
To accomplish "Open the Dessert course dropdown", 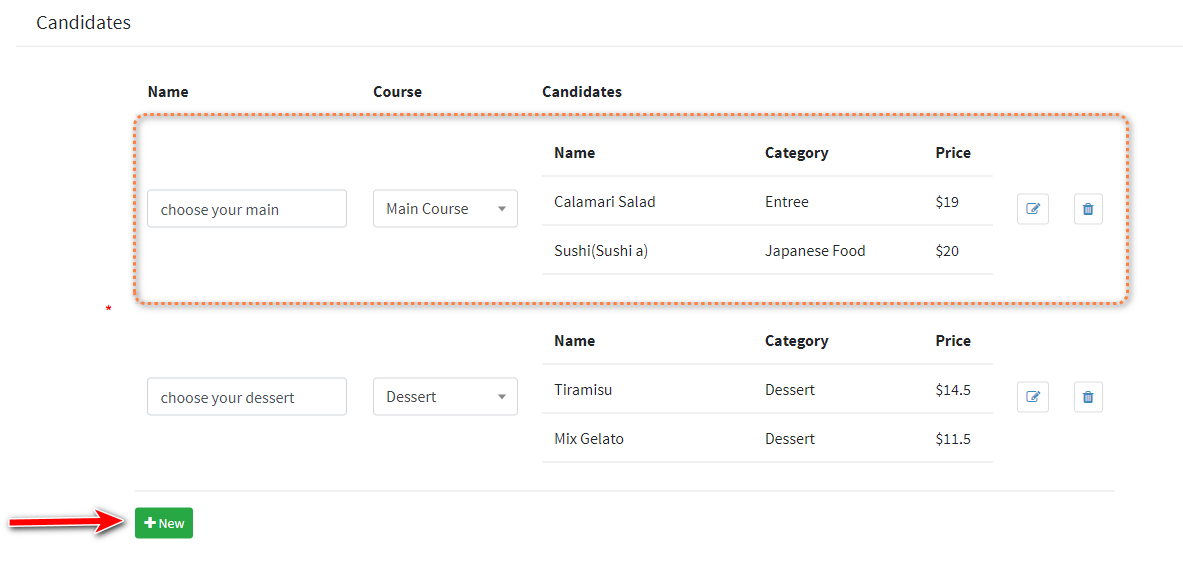I will [x=445, y=397].
